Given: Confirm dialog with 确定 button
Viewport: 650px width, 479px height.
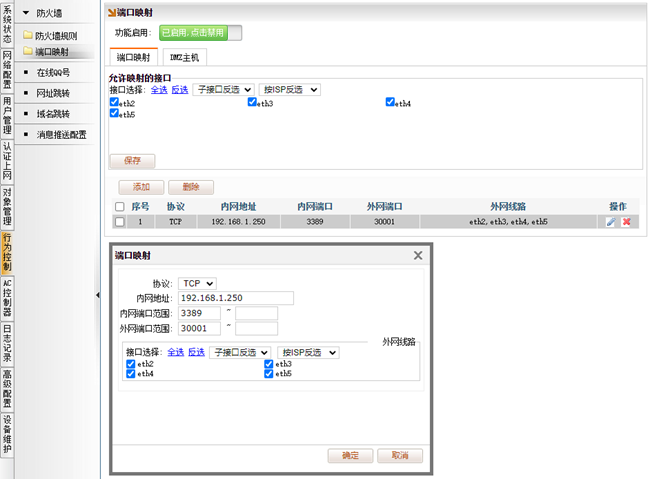Looking at the screenshot, I should (x=350, y=455).
